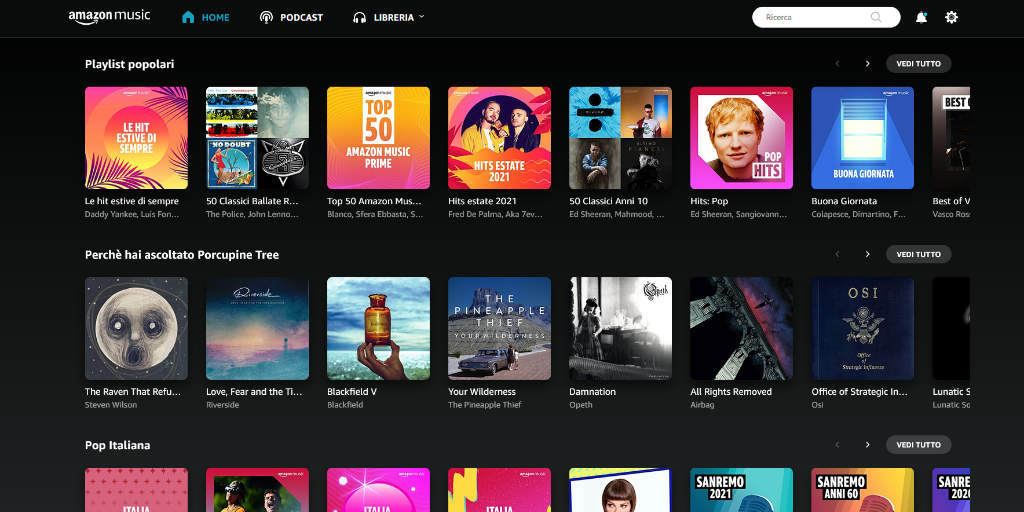Viewport: 1024px width, 512px height.
Task: Open Opeth Damnation album cover
Action: point(620,328)
